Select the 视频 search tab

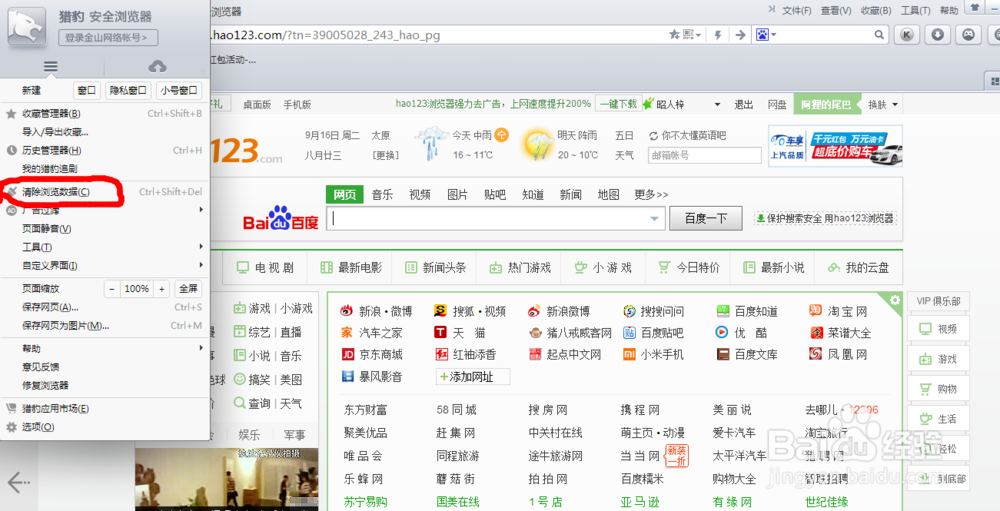420,195
